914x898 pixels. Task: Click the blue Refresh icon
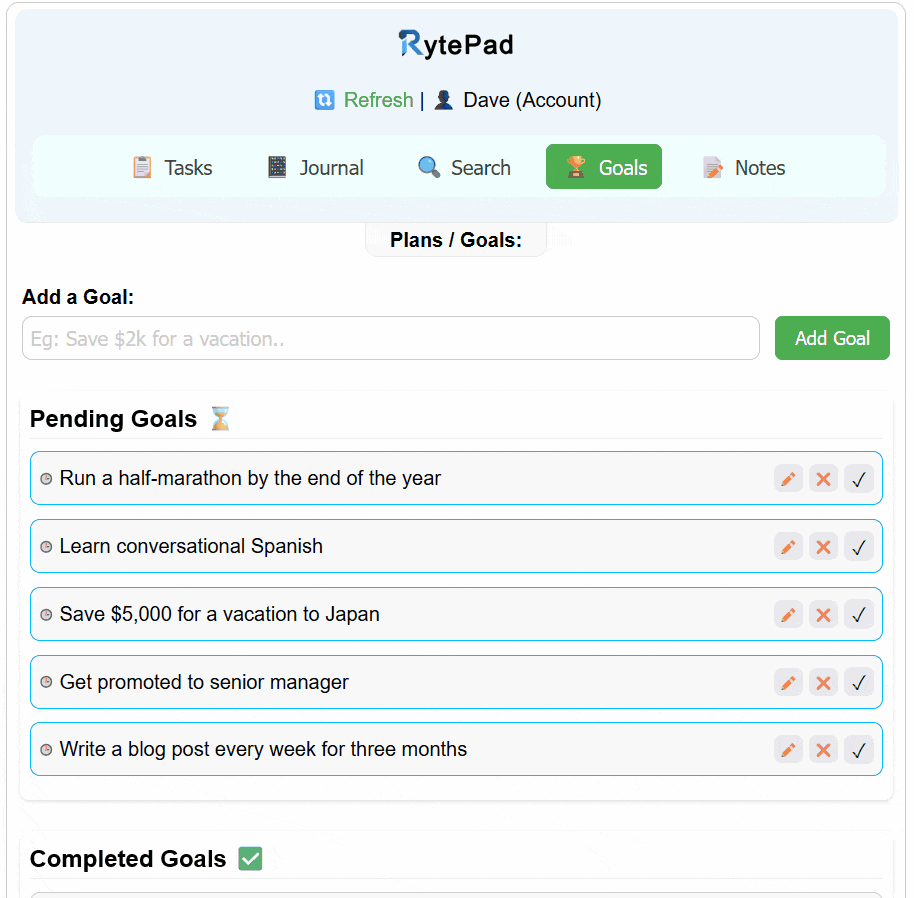pyautogui.click(x=325, y=100)
